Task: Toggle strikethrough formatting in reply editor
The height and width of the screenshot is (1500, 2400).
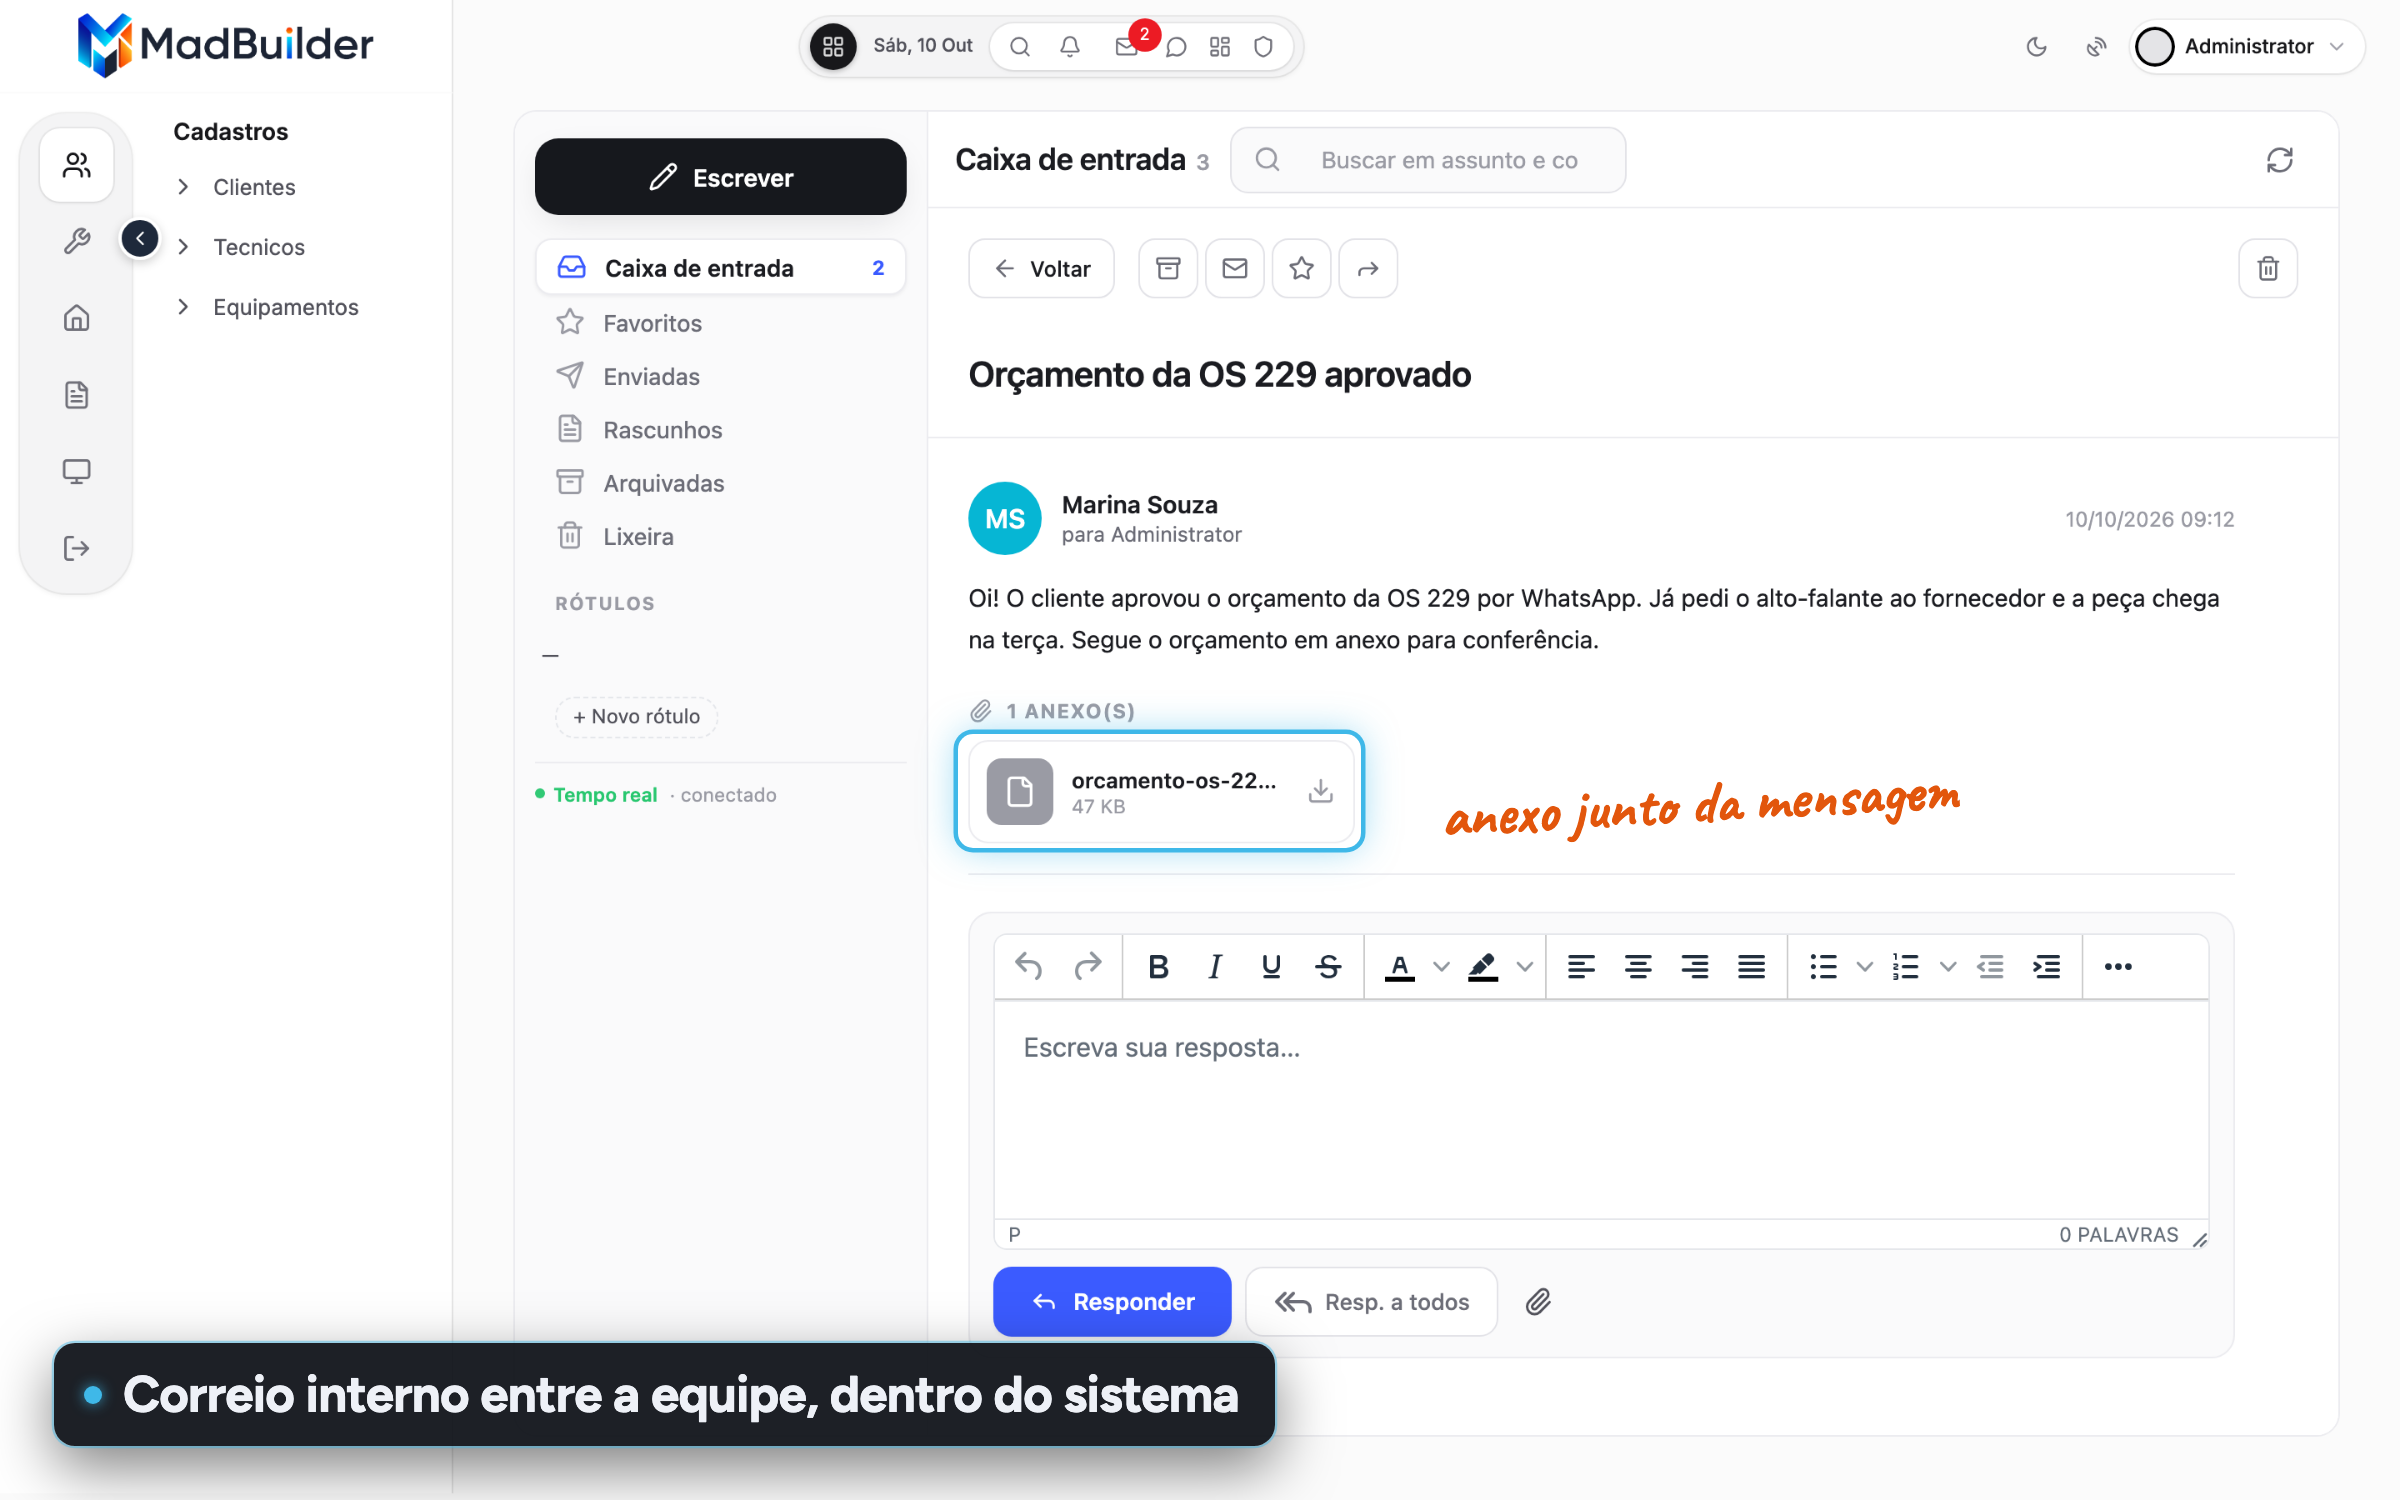Action: click(x=1328, y=966)
